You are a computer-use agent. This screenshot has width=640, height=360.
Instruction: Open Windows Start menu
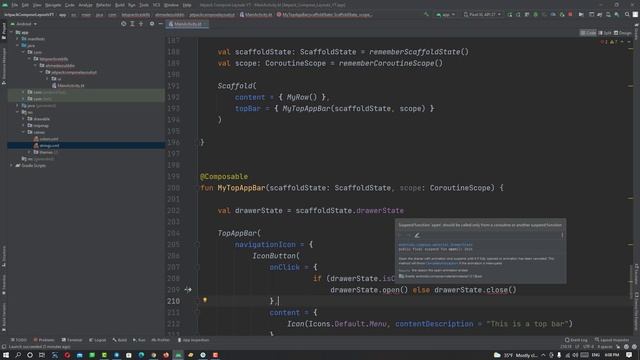tap(6, 355)
